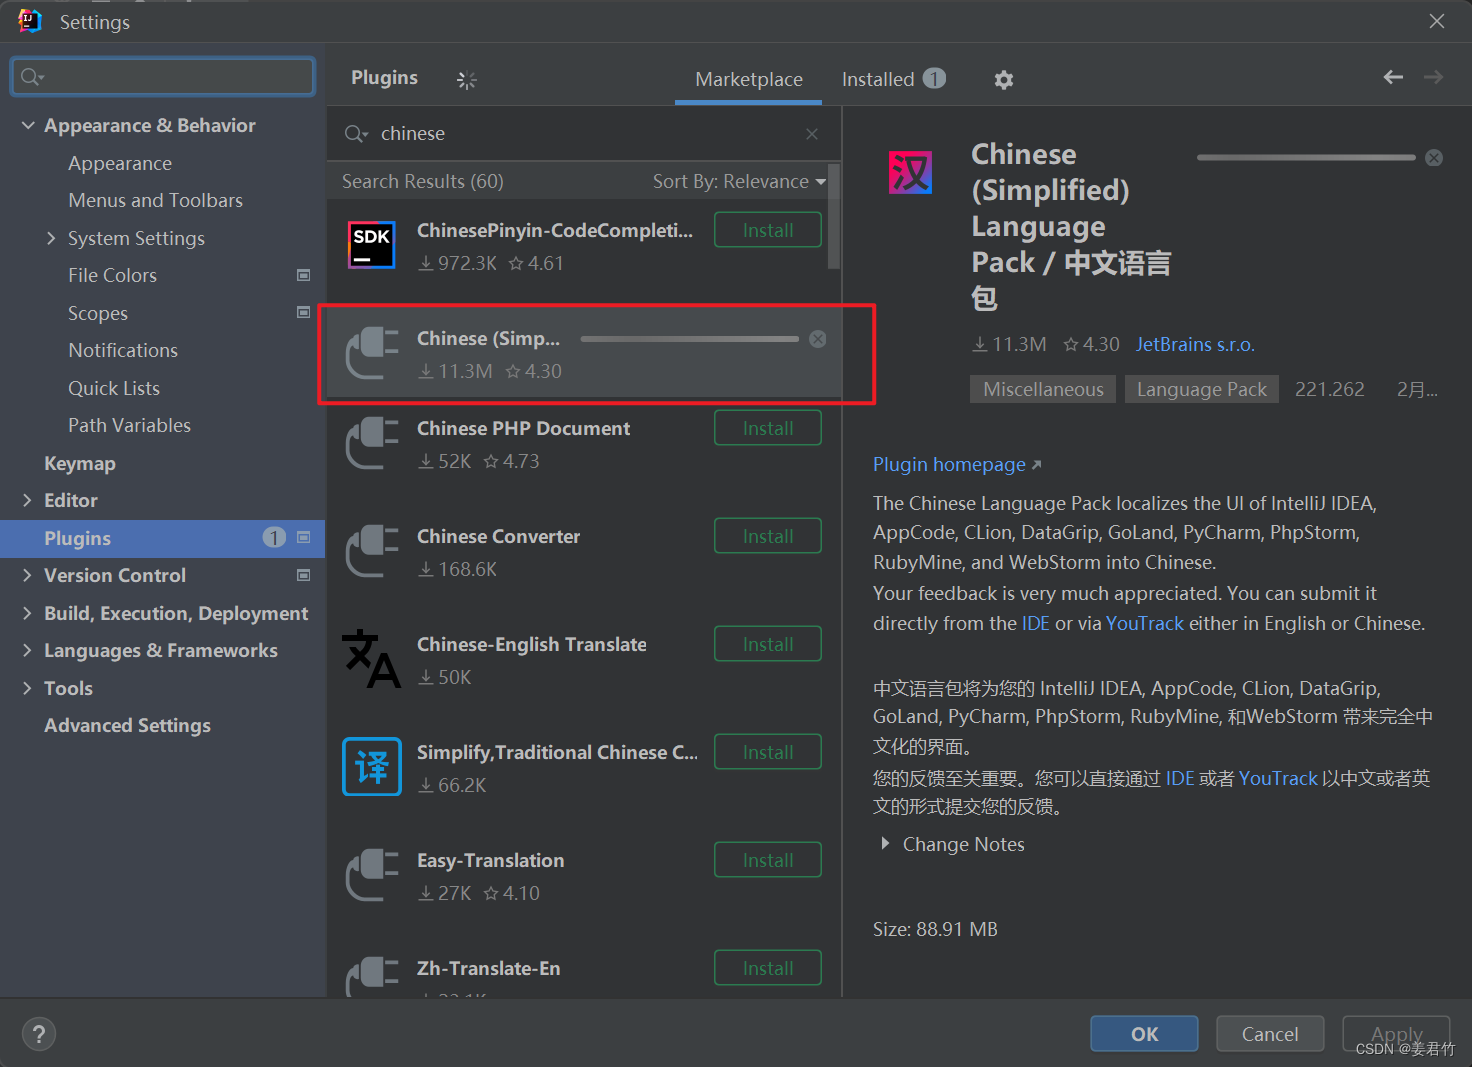Click download progress bar in details panel
Screen dimensions: 1472x1067
(1306, 158)
